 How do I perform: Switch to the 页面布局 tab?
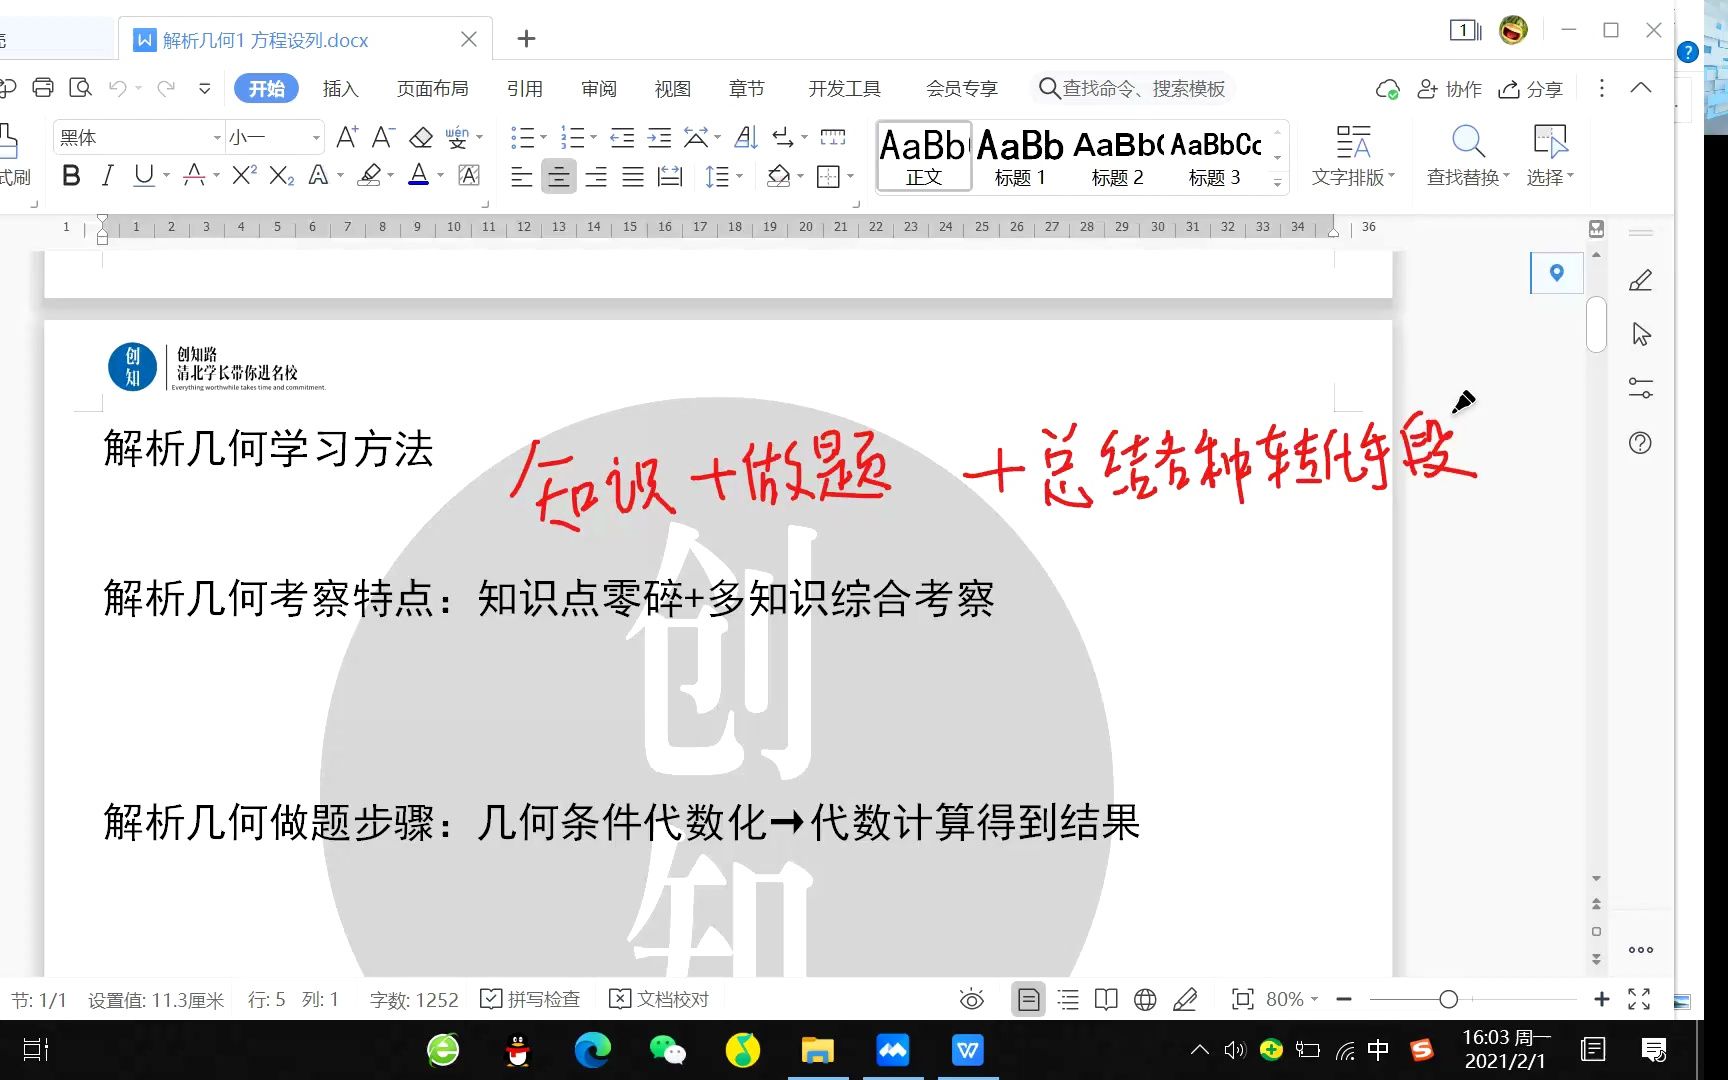pos(432,89)
